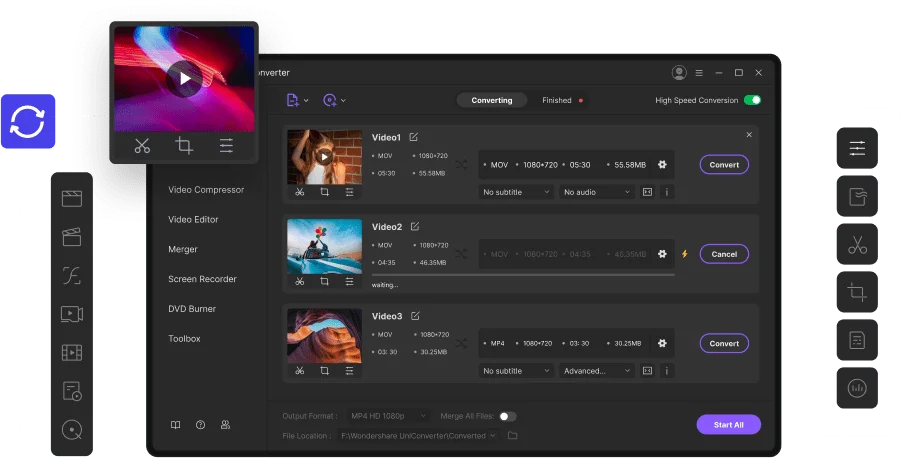Toggle High Speed Conversion switch
The image size is (902, 473).
coord(752,100)
